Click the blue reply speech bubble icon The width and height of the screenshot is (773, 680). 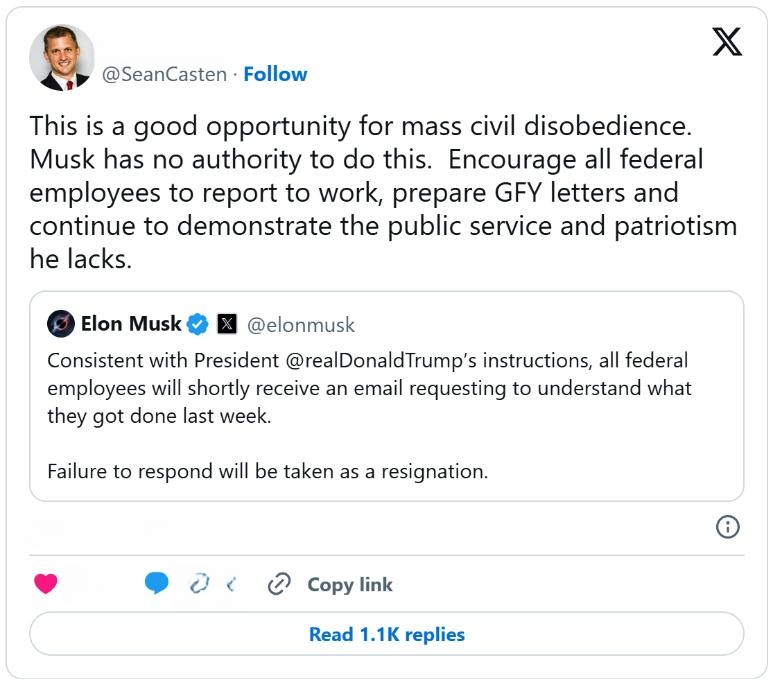click(x=157, y=583)
